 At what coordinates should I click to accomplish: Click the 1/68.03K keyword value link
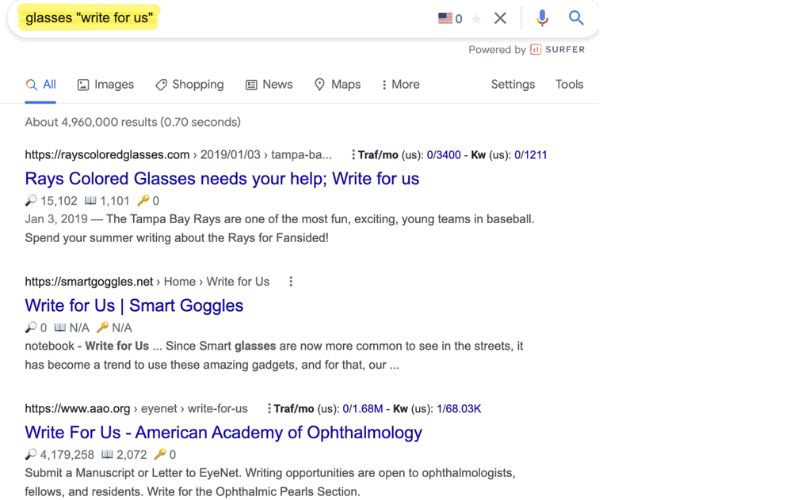[459, 409]
